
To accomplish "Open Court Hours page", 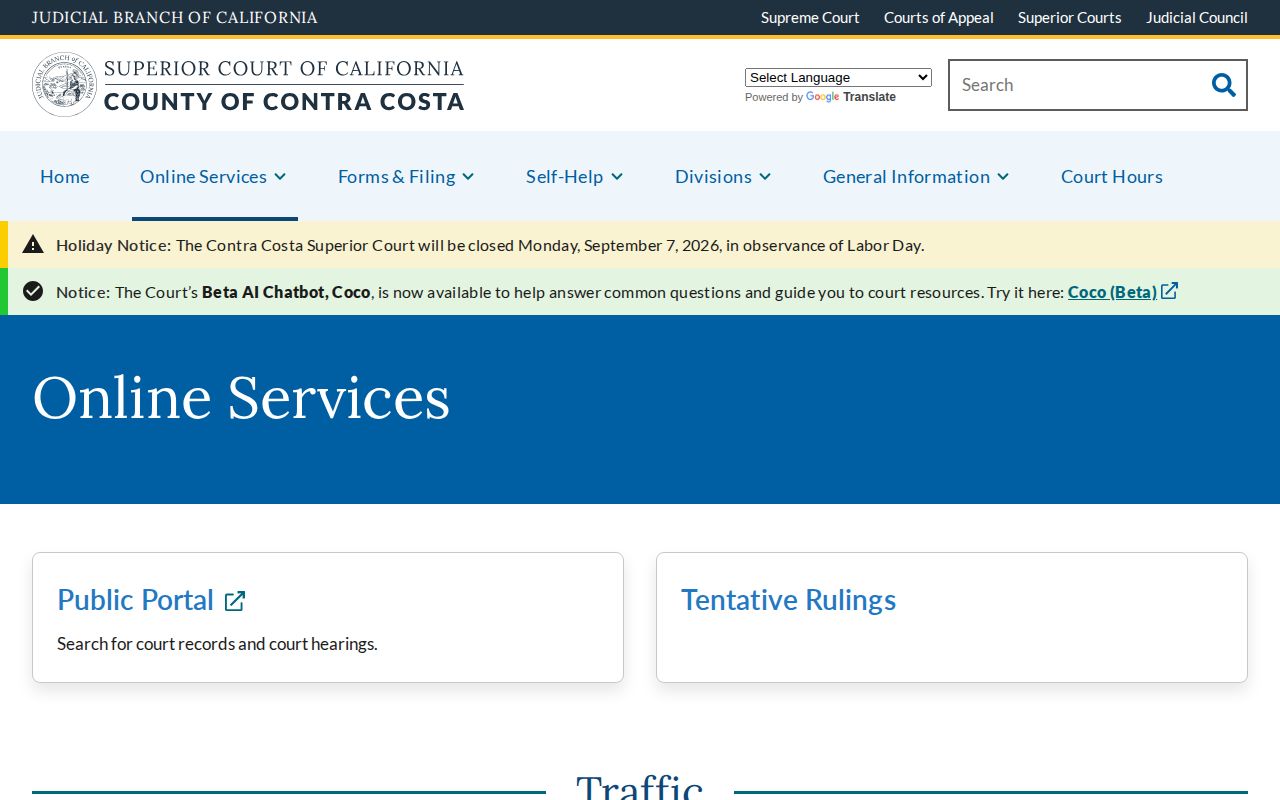I will [x=1112, y=176].
